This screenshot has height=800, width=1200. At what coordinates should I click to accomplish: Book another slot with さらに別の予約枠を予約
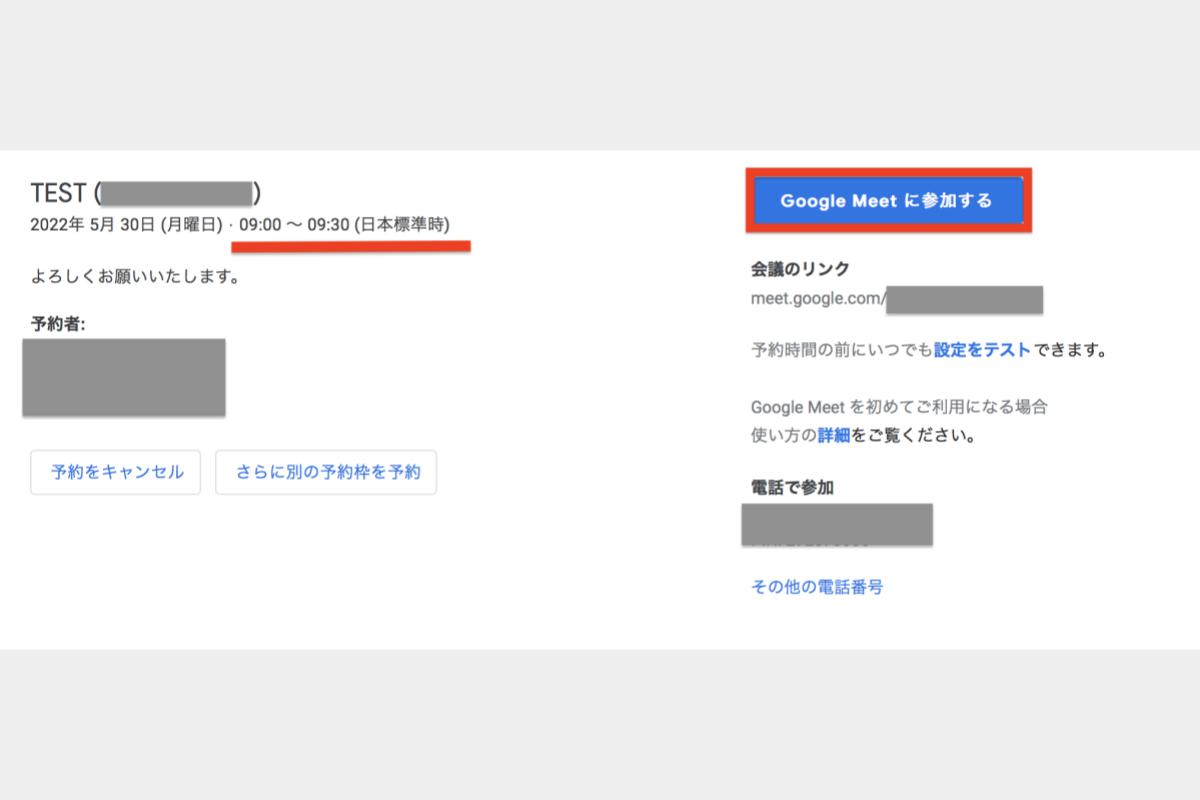(326, 472)
